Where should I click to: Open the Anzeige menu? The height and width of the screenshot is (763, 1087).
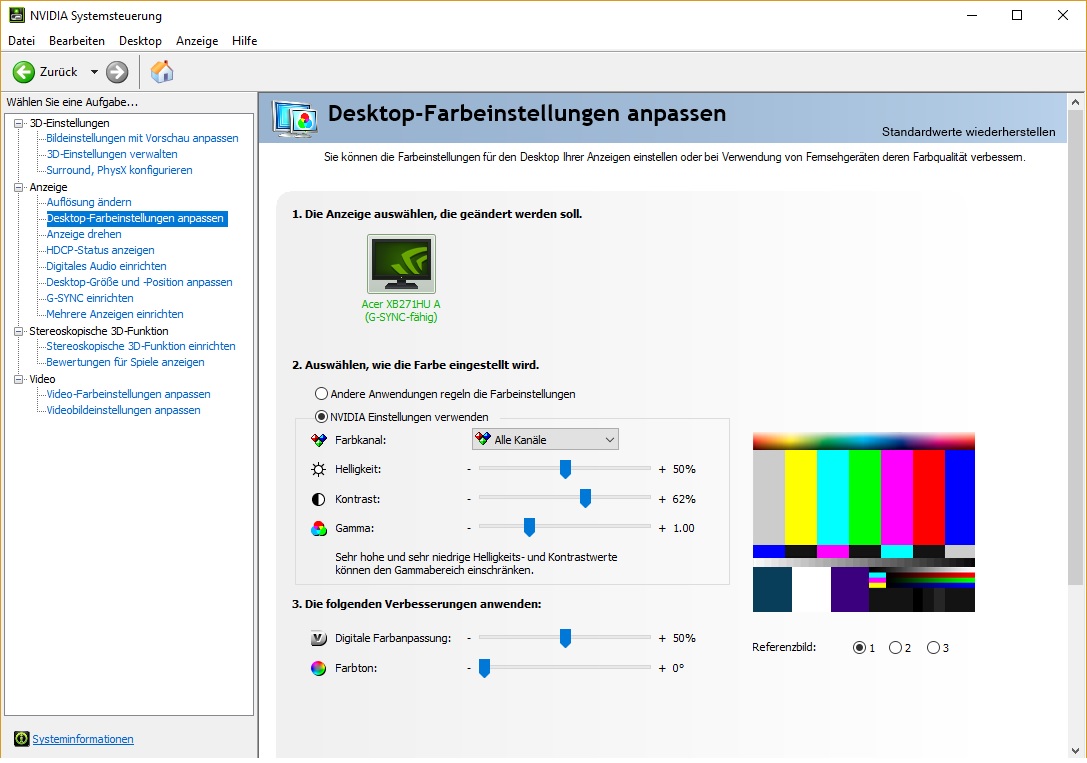click(x=197, y=41)
